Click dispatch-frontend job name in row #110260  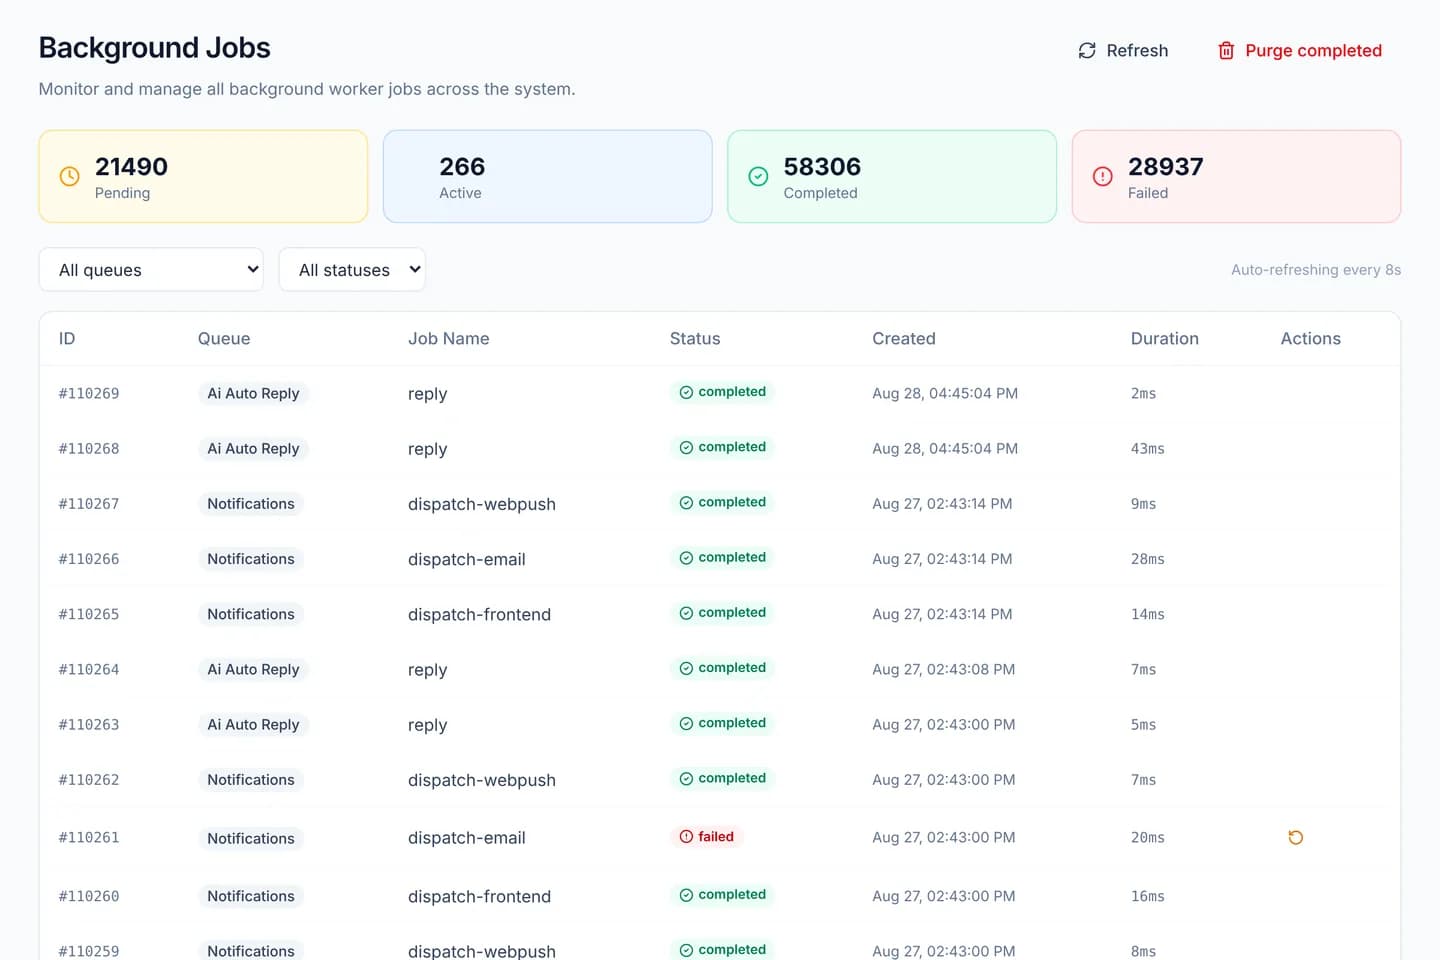click(x=479, y=896)
